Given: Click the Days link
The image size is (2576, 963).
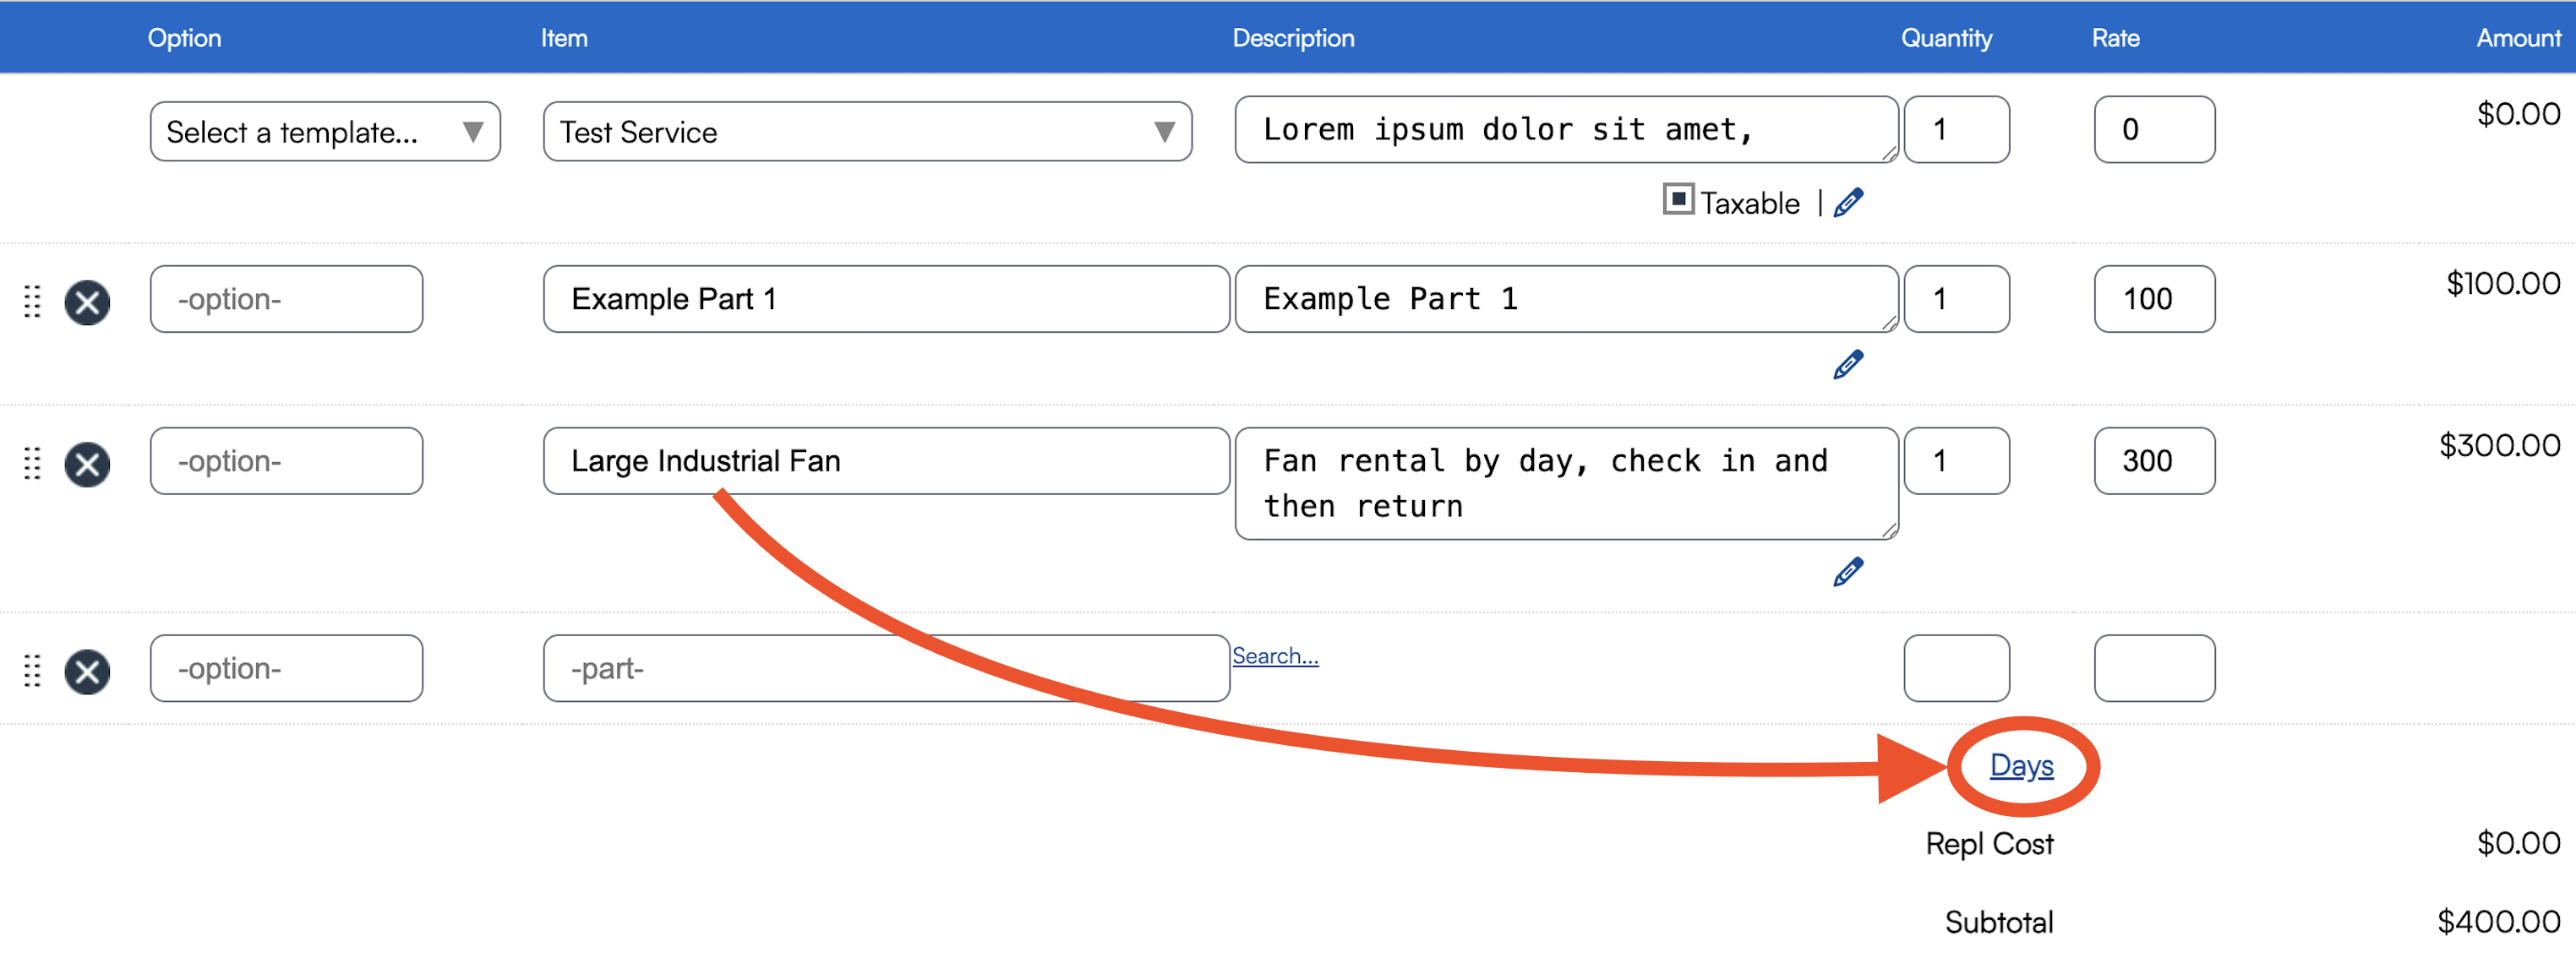Looking at the screenshot, I should click(x=2020, y=765).
